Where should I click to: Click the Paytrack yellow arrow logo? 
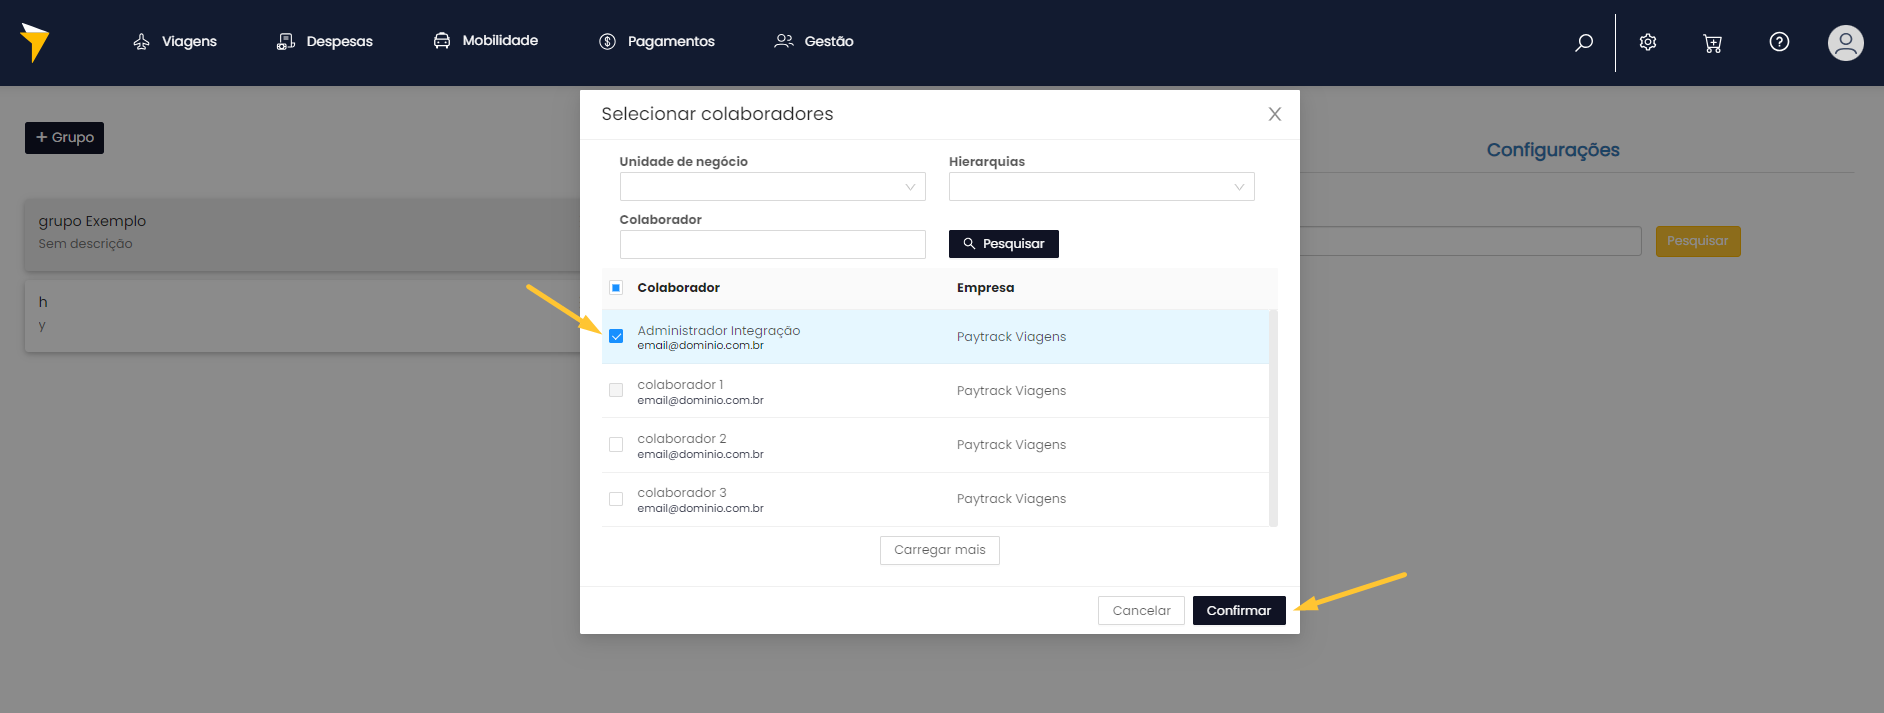click(x=35, y=42)
